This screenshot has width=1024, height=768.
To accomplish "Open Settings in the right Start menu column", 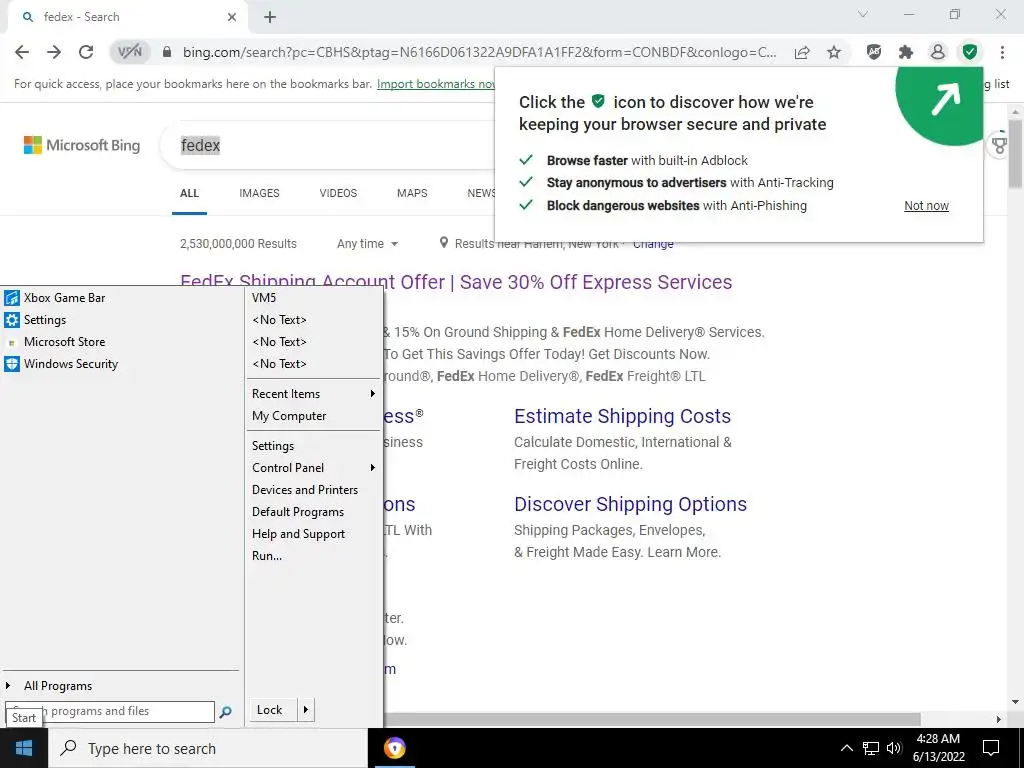I will point(313,446).
